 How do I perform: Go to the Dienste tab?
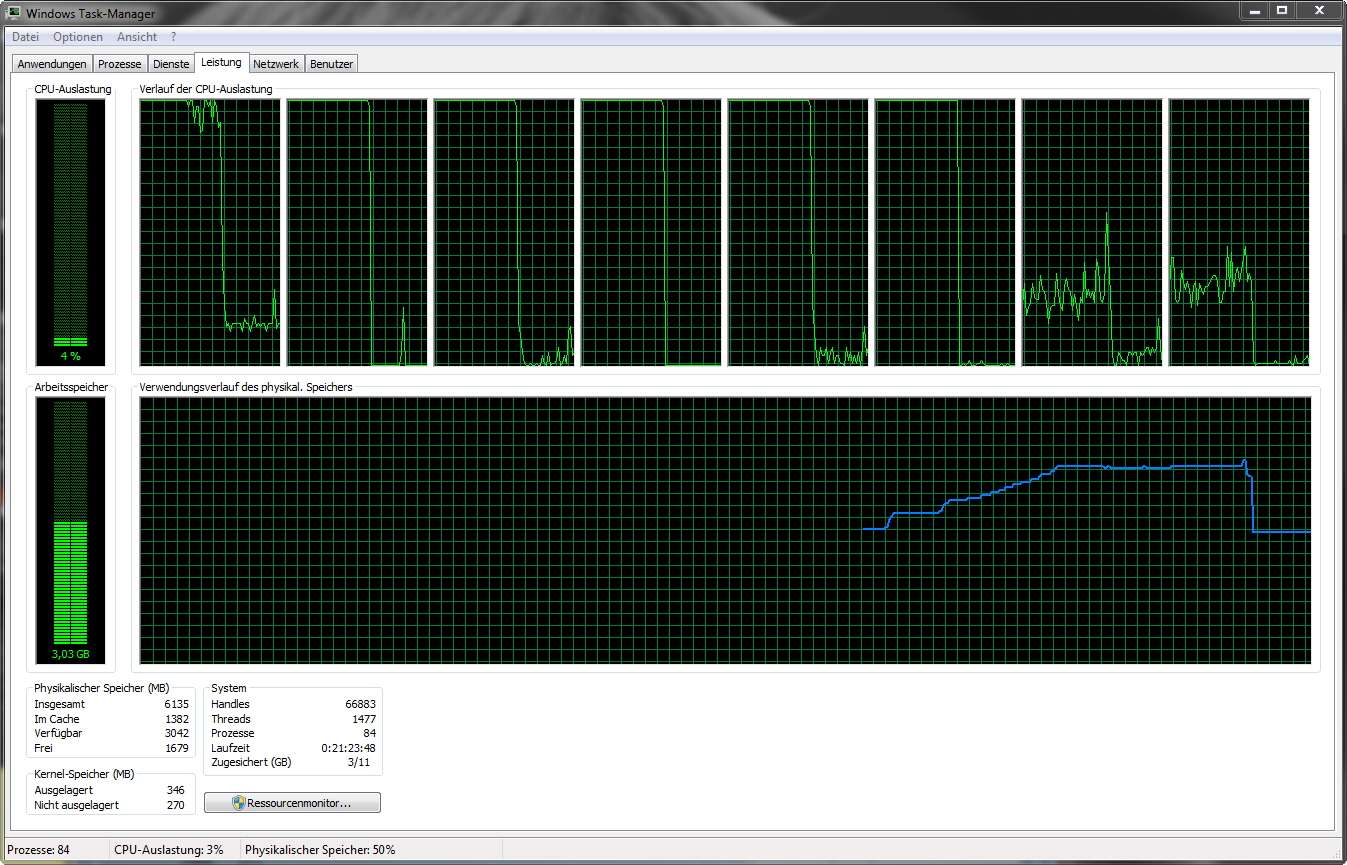[x=171, y=64]
